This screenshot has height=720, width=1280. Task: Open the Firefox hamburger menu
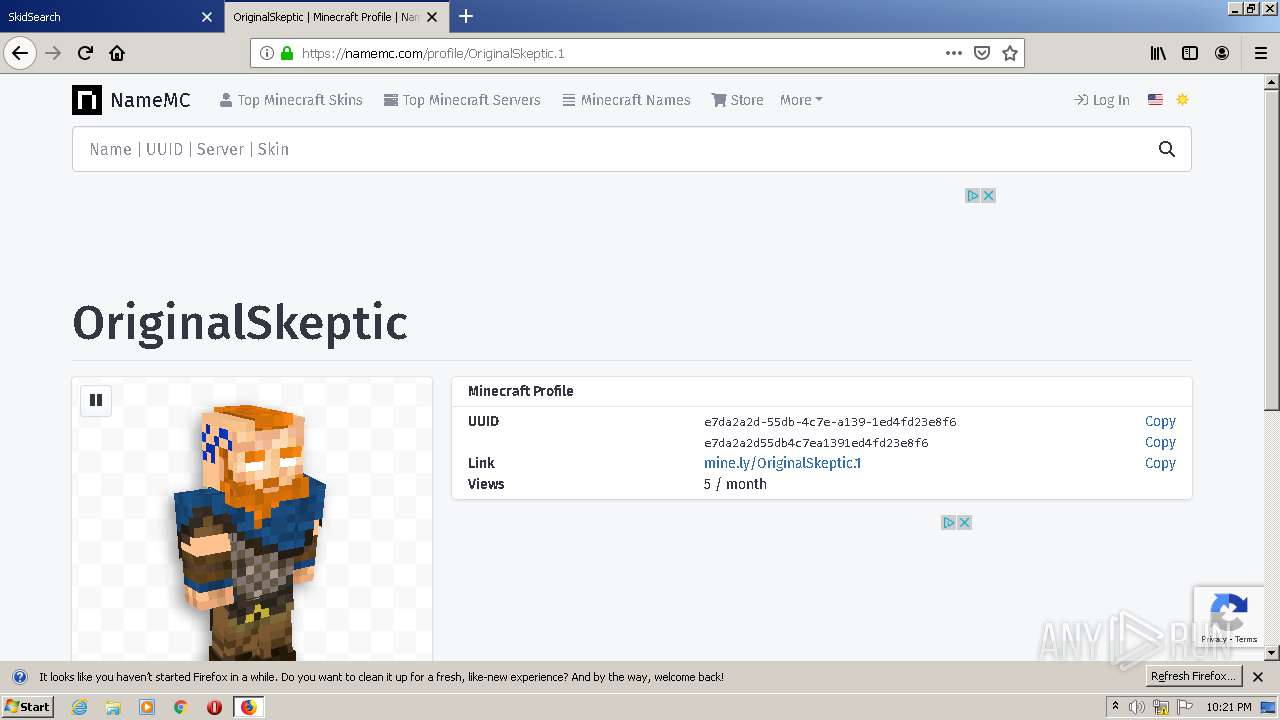1261,53
